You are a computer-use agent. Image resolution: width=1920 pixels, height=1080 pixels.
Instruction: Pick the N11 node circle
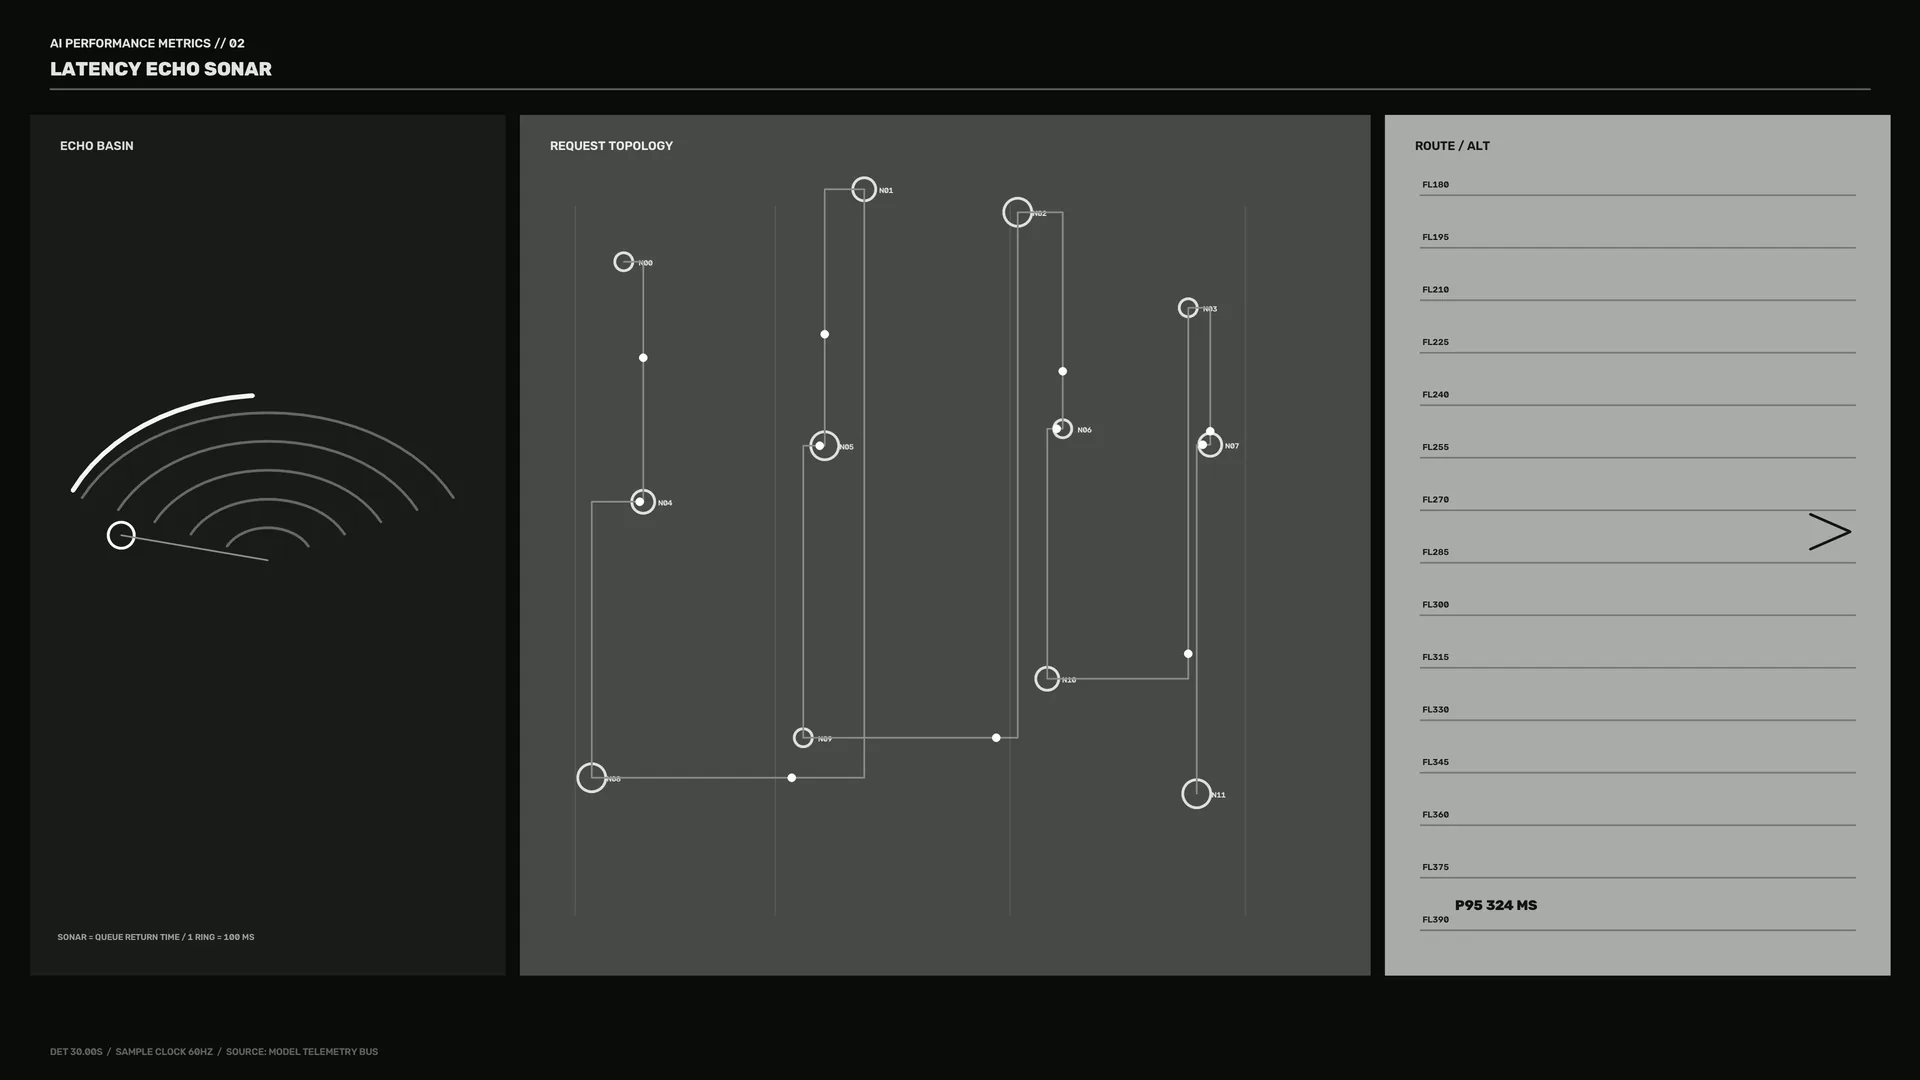(1197, 794)
